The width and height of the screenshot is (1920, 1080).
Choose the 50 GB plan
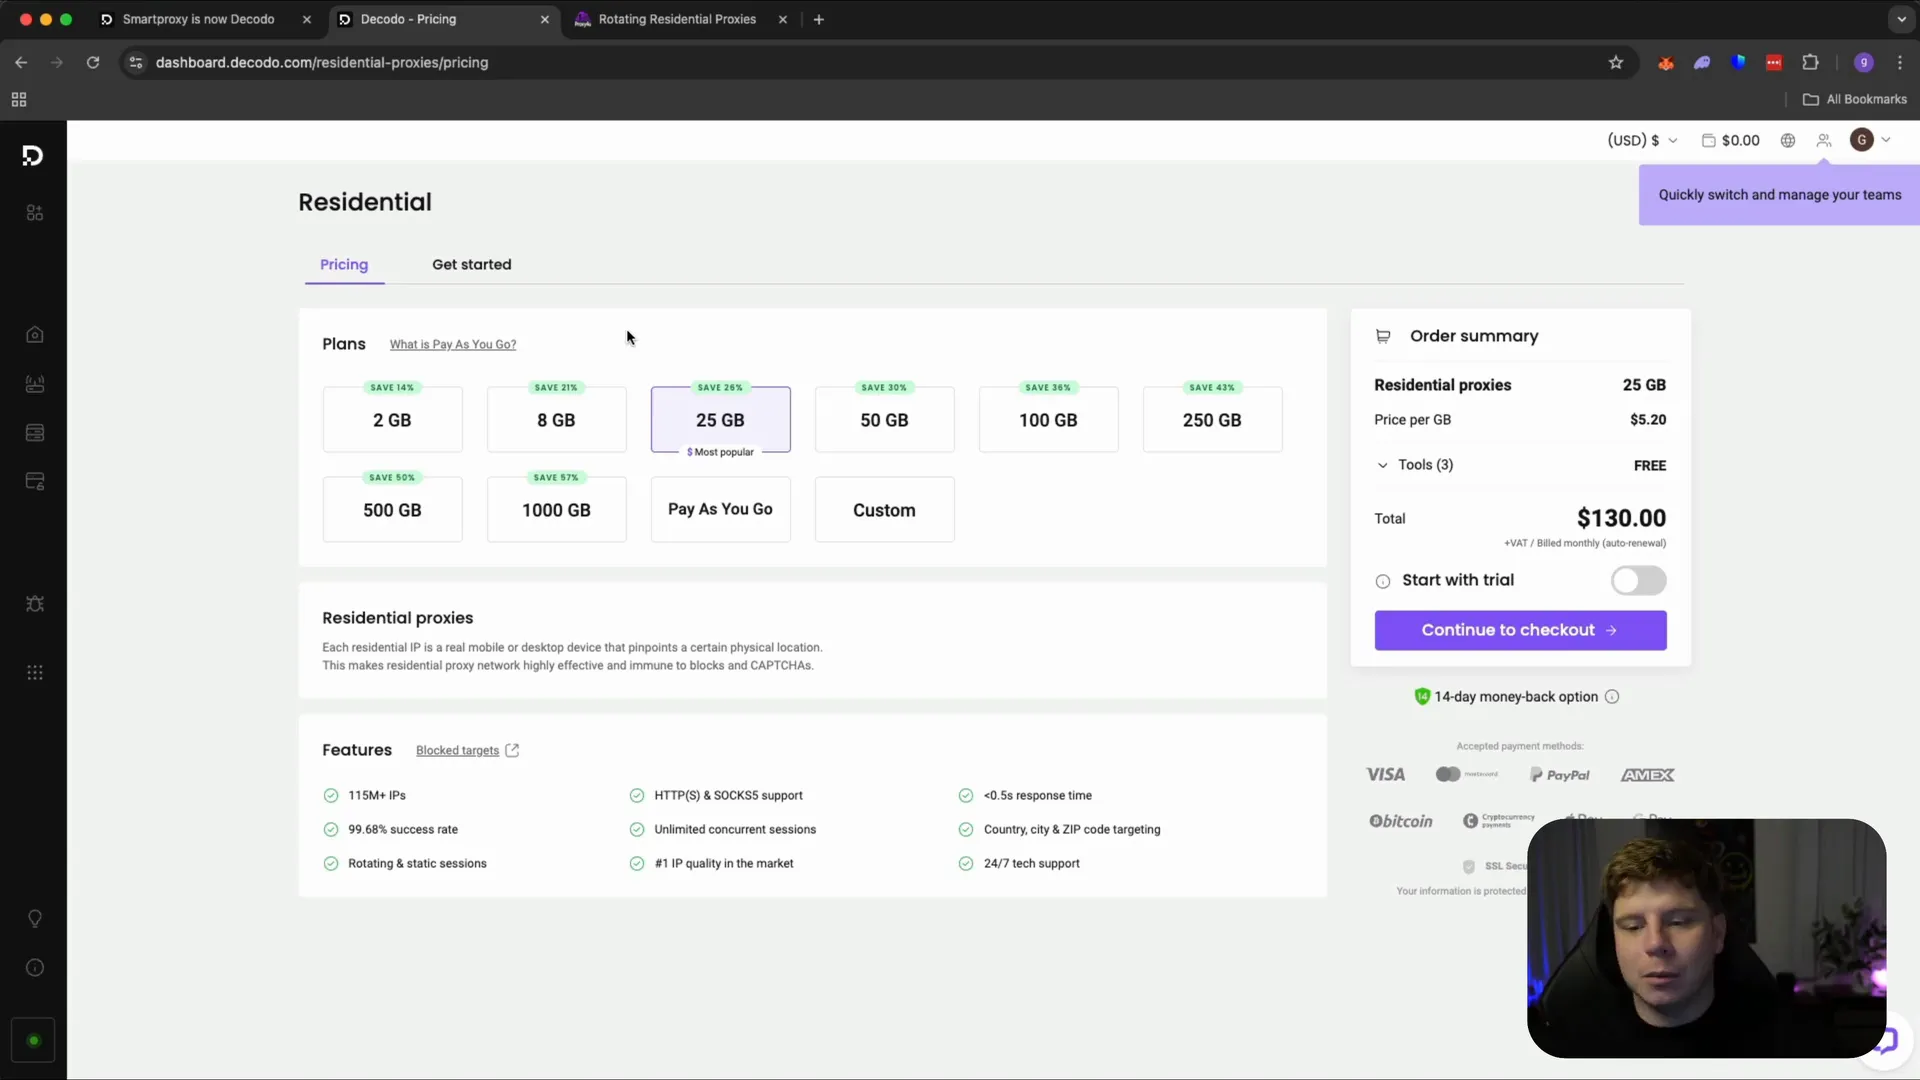(x=884, y=420)
